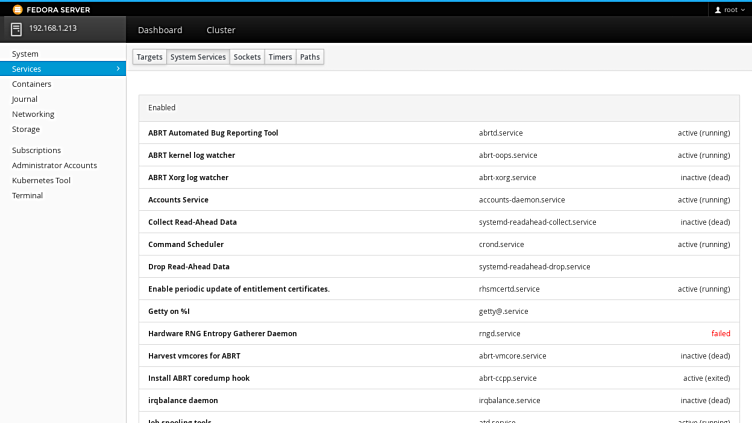Click the Fedora Server logo icon
Viewport: 752px width, 423px height.
[17, 9]
